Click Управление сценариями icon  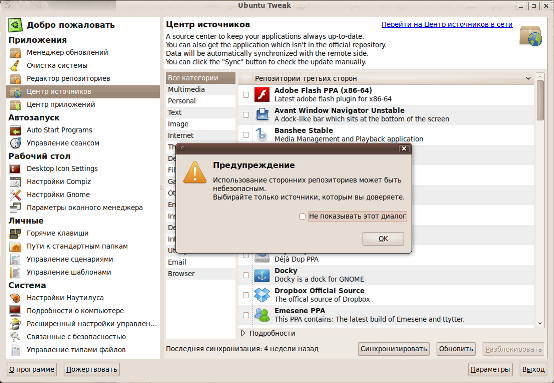point(15,259)
